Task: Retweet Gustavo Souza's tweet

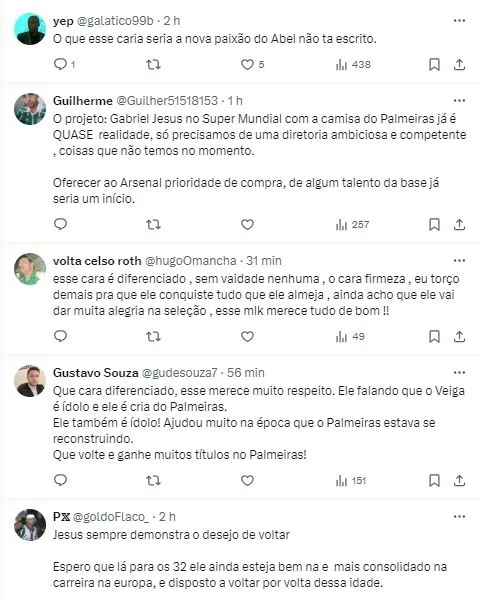Action: [x=153, y=480]
